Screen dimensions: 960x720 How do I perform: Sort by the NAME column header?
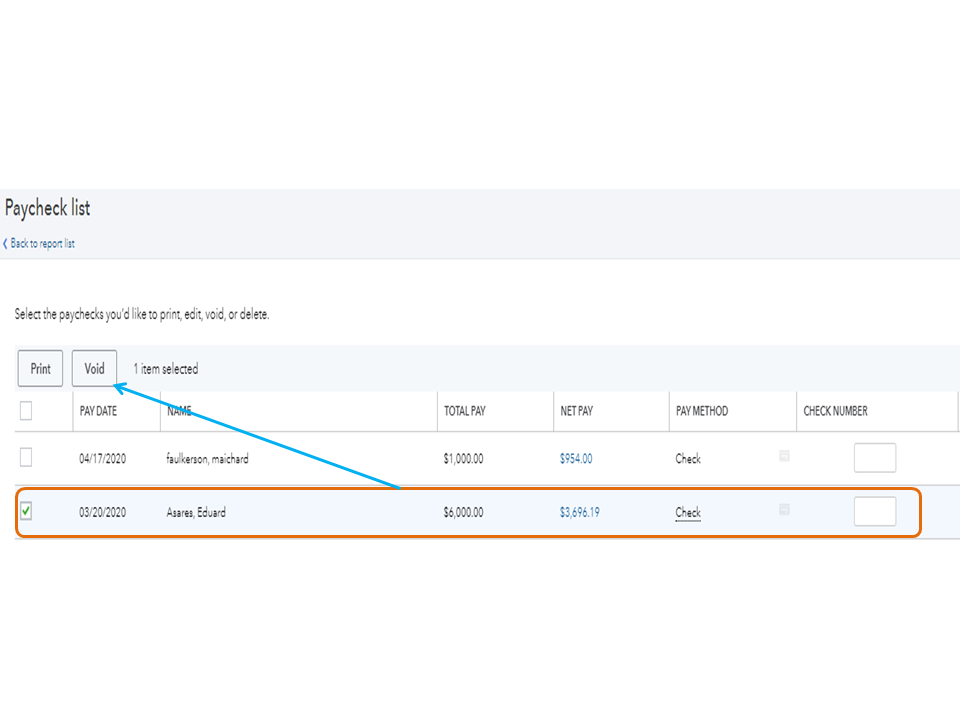pyautogui.click(x=179, y=411)
